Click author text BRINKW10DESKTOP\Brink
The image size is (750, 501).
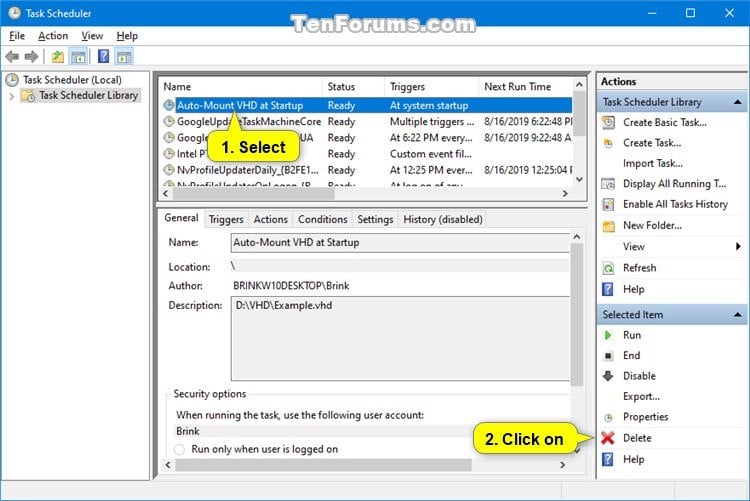tap(291, 286)
